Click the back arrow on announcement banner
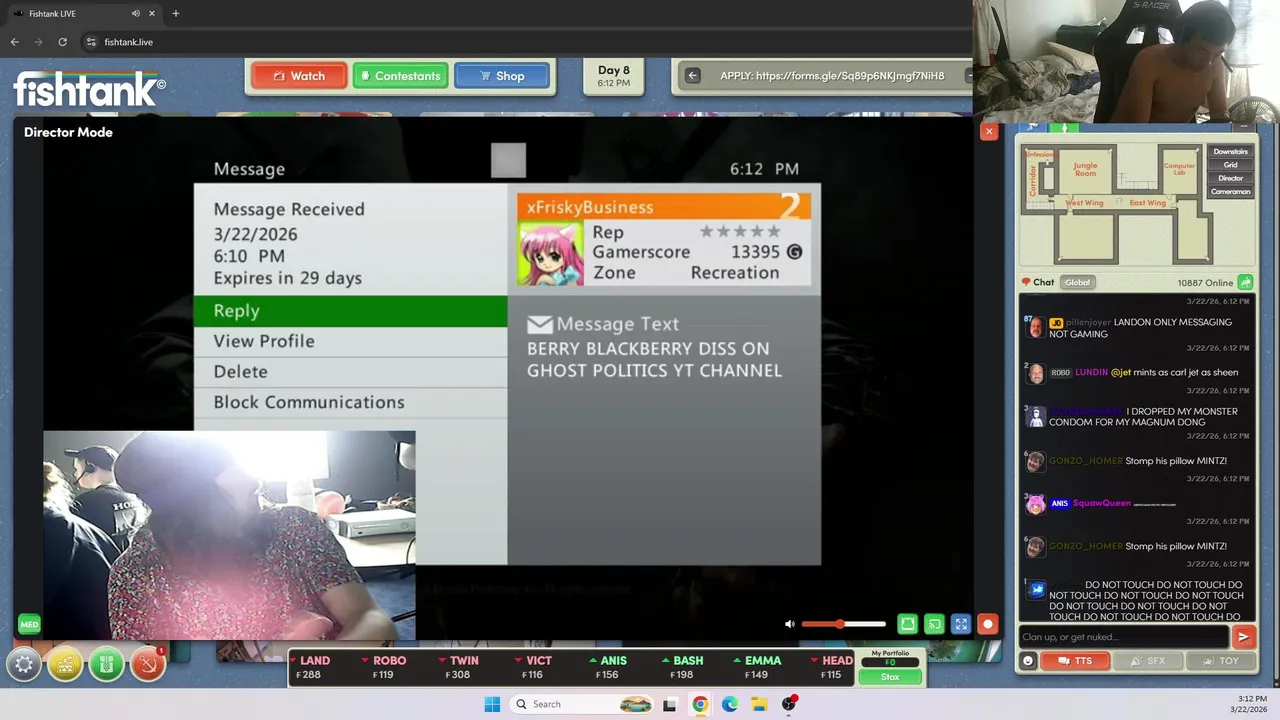This screenshot has height=720, width=1280. [692, 76]
